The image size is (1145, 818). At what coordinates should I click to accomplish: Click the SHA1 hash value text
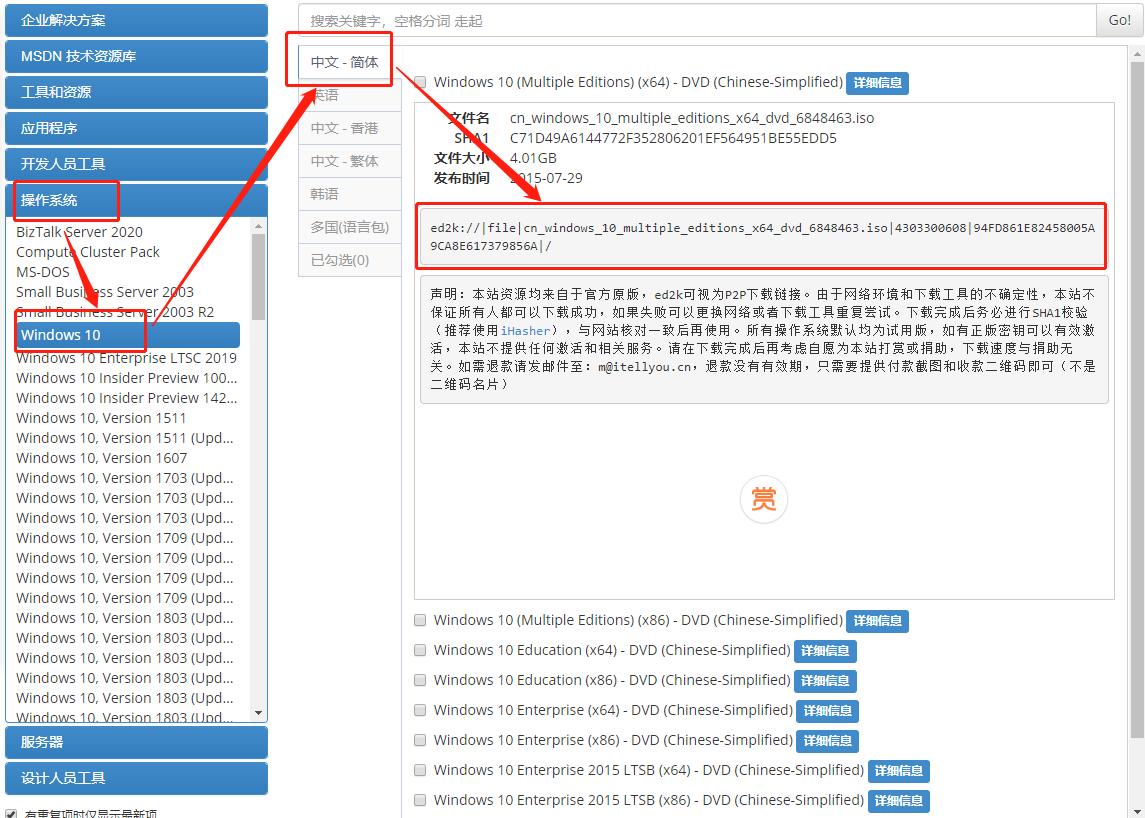tap(673, 138)
